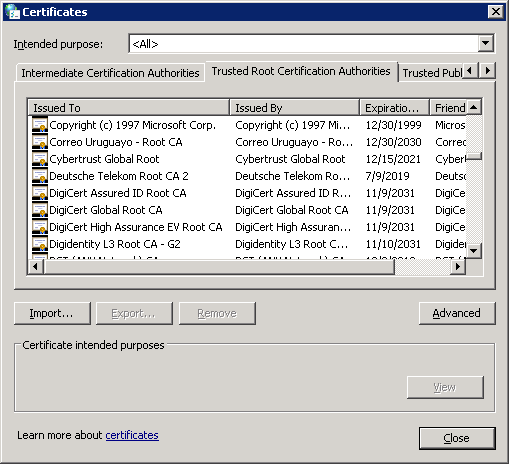Select the row Deutsche Telekom Root CA 2
The height and width of the screenshot is (464, 509).
(x=247, y=176)
